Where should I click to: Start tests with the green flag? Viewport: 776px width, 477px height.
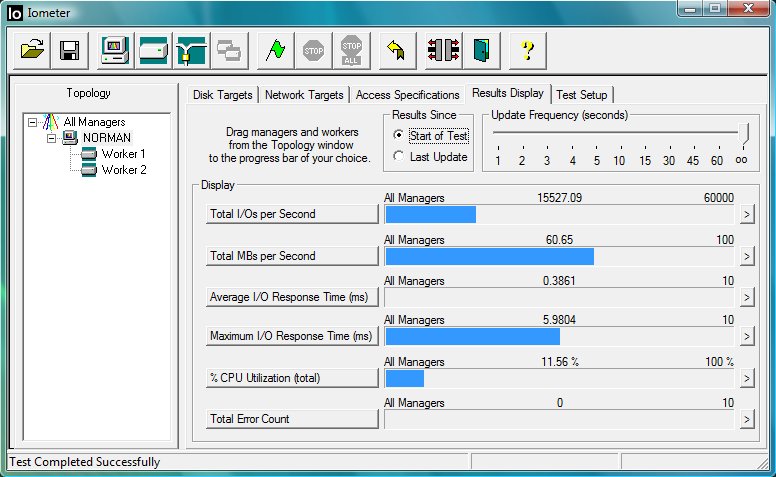click(x=276, y=50)
